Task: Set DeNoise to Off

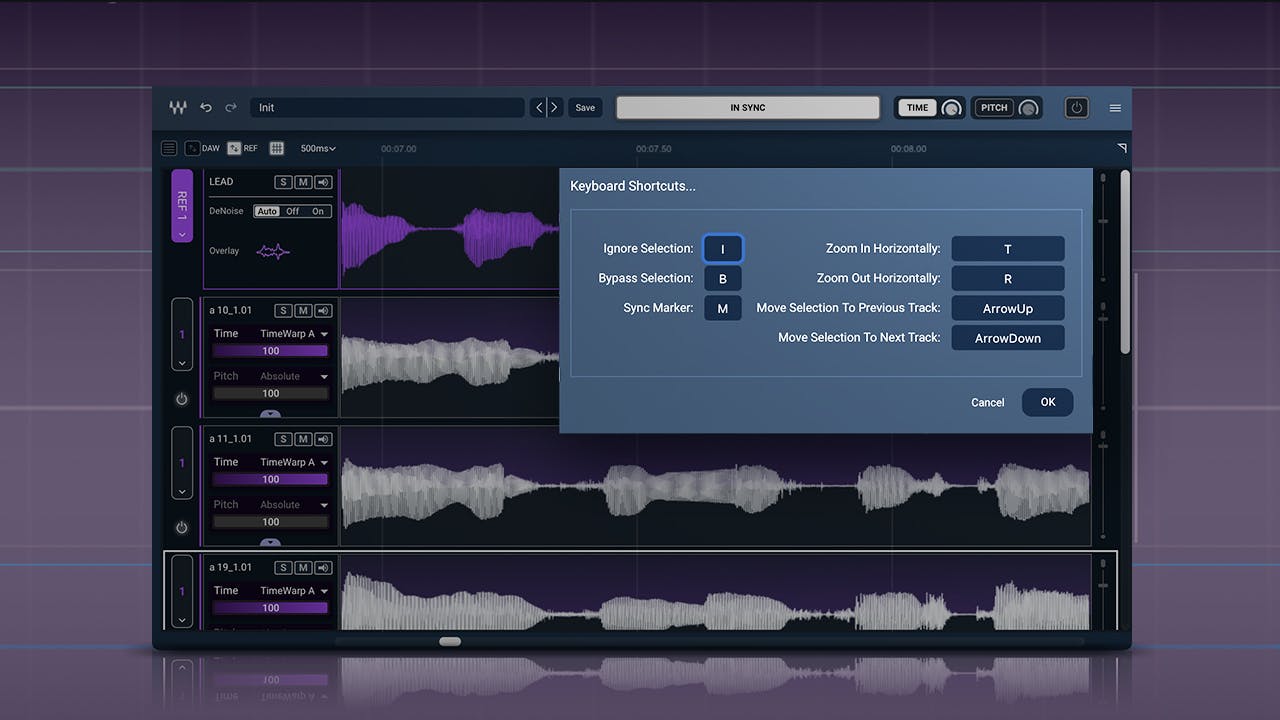Action: [x=293, y=211]
